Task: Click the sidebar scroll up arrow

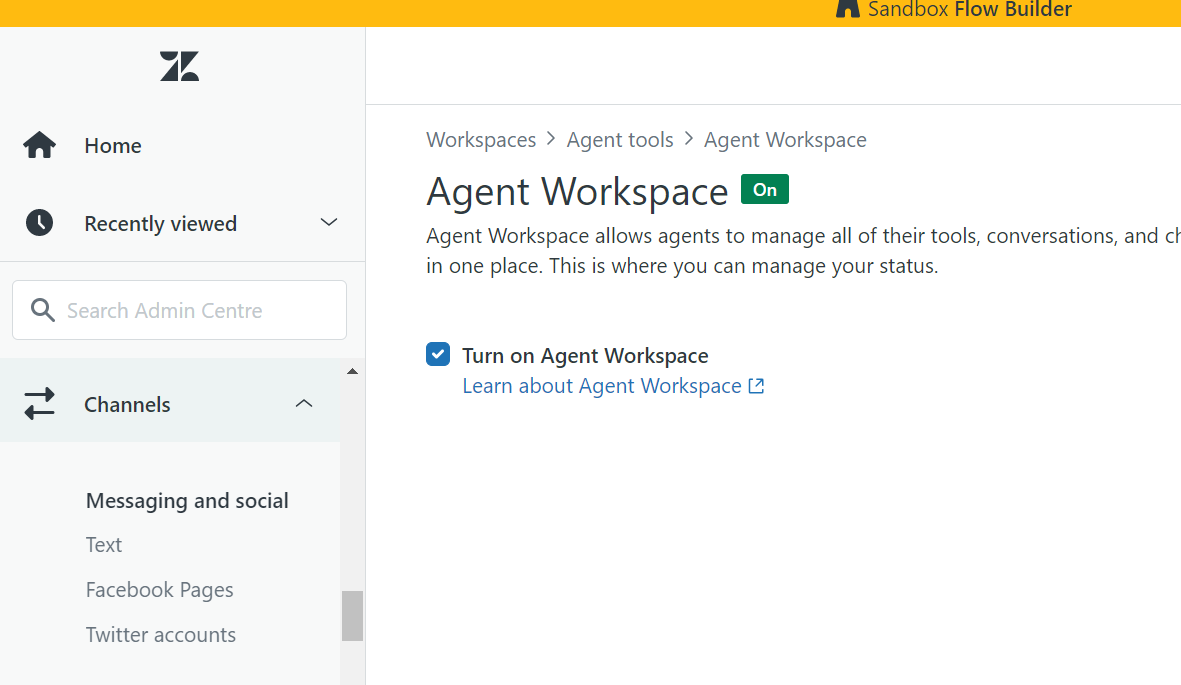Action: (352, 372)
